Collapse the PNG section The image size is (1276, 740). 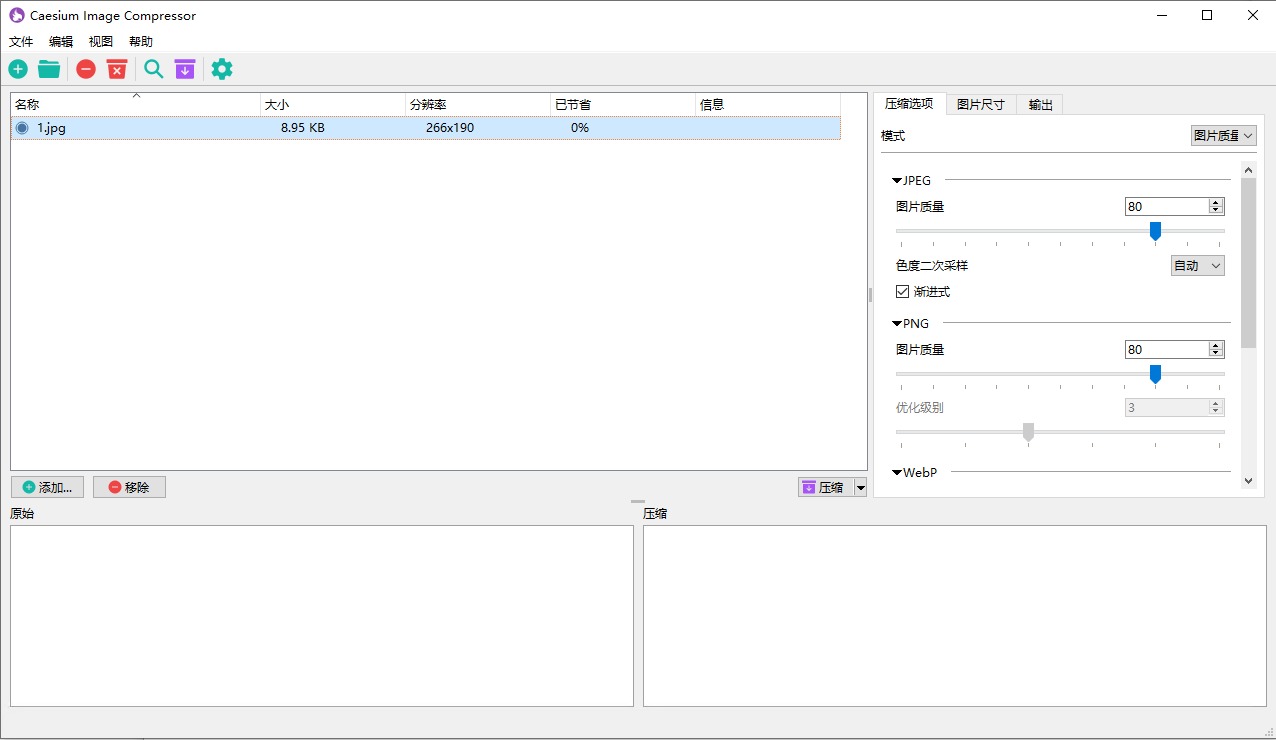pyautogui.click(x=897, y=324)
